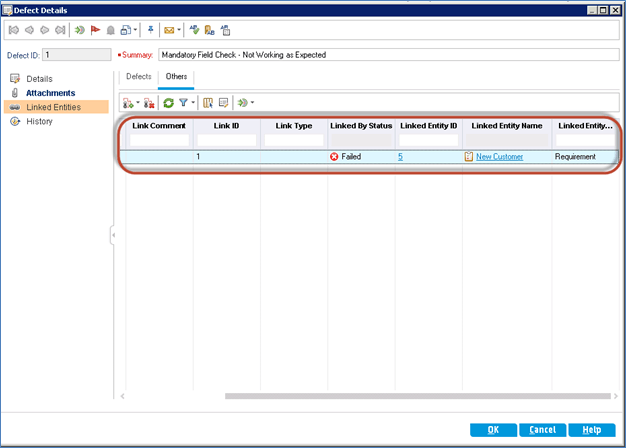Click the pin defect icon

(x=149, y=31)
